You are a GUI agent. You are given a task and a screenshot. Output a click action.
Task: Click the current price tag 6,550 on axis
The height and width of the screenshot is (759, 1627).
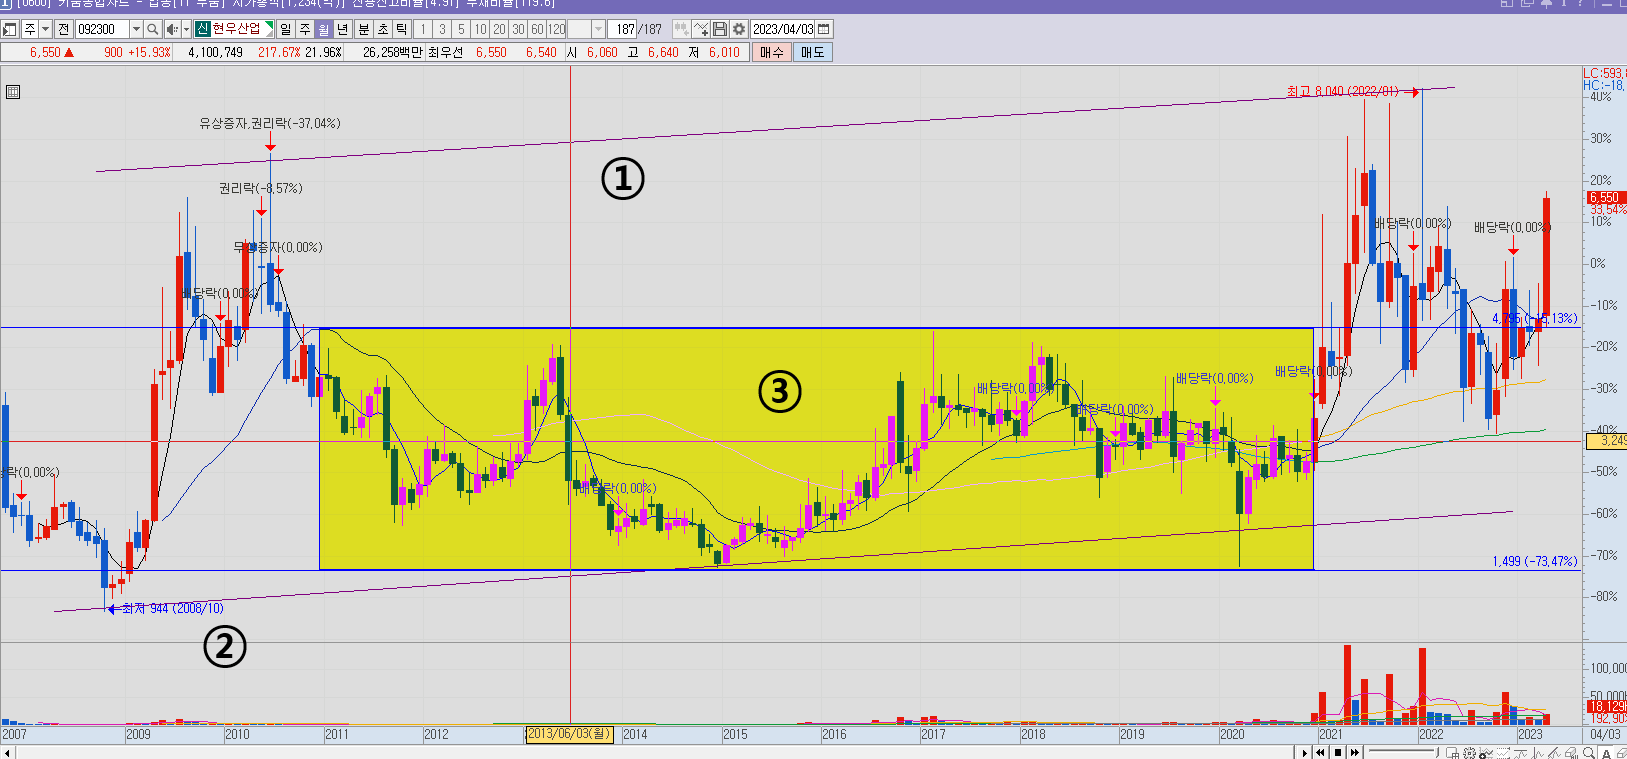tap(1604, 198)
